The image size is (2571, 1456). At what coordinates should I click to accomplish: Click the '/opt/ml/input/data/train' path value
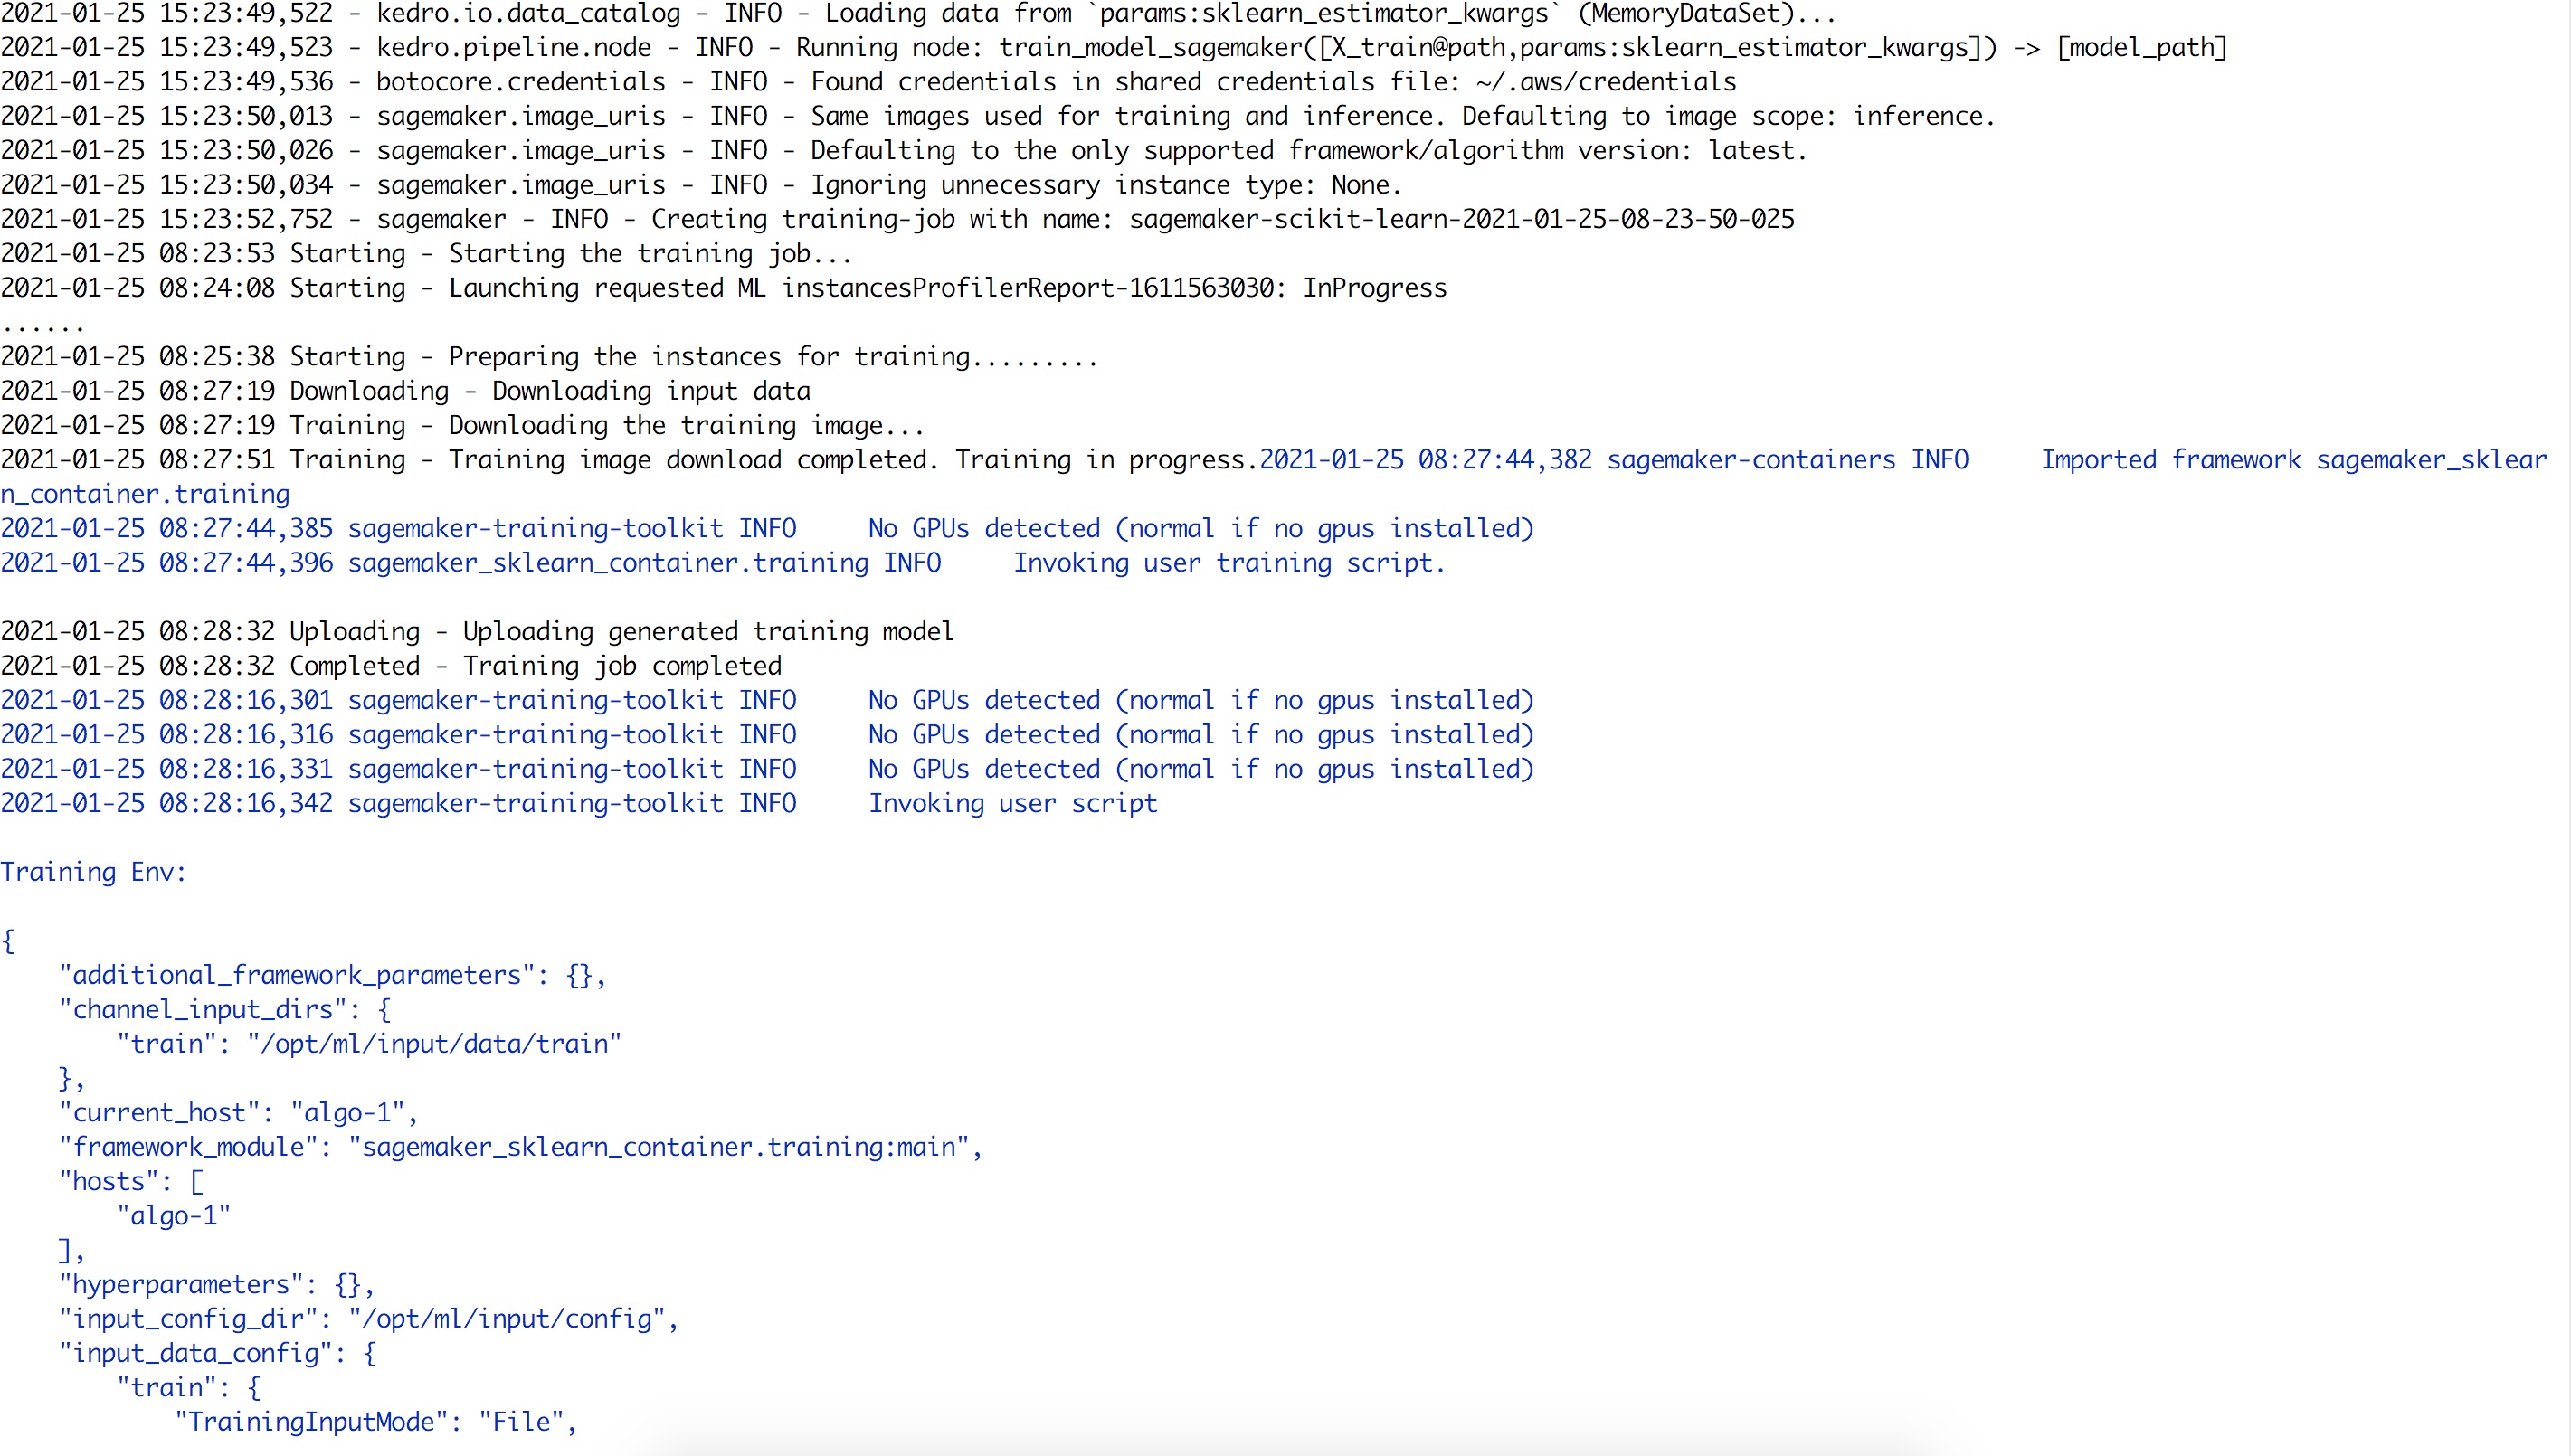click(434, 1044)
